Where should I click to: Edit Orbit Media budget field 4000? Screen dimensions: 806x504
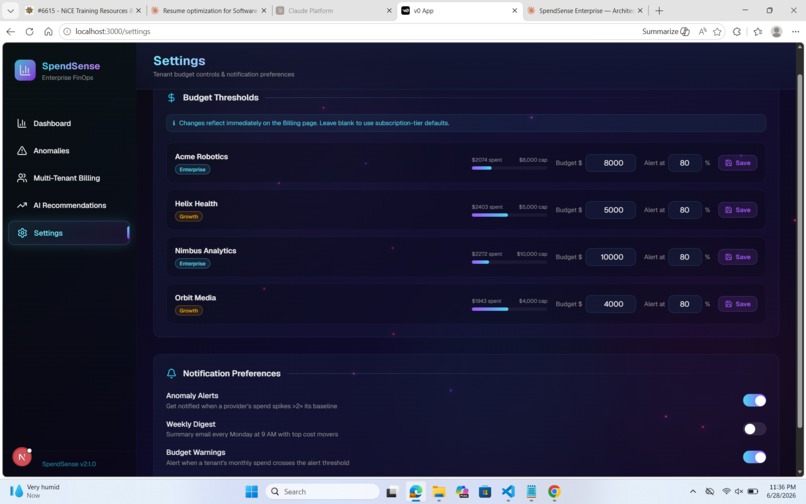pos(611,304)
